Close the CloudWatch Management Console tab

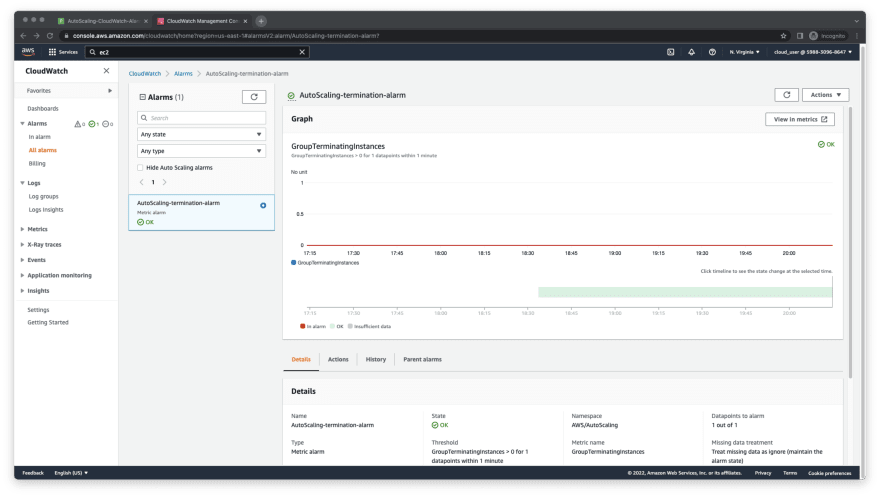coord(245,21)
